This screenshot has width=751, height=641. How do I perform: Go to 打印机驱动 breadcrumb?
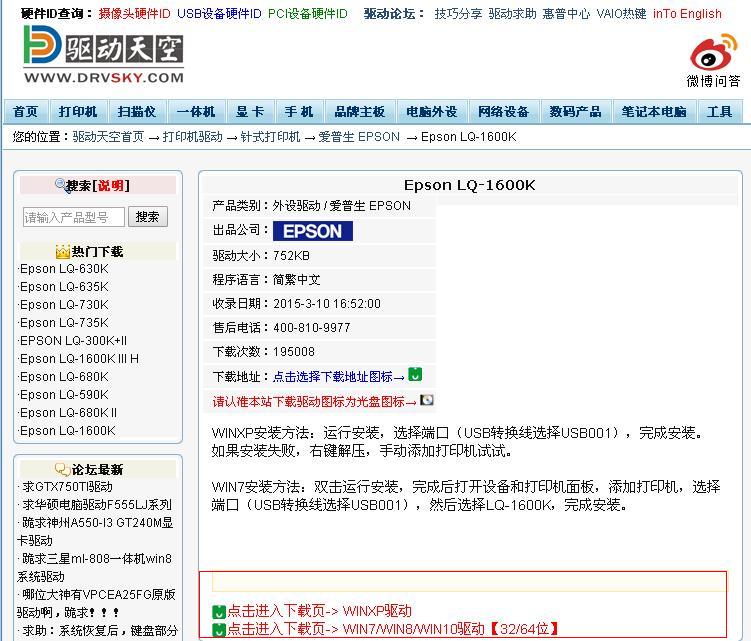[193, 137]
